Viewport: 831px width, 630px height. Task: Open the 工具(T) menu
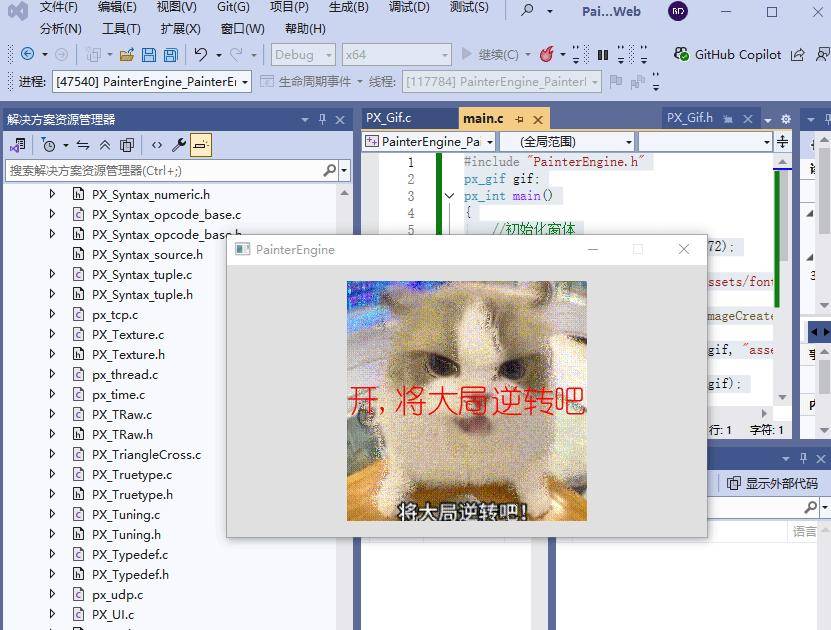pyautogui.click(x=121, y=29)
